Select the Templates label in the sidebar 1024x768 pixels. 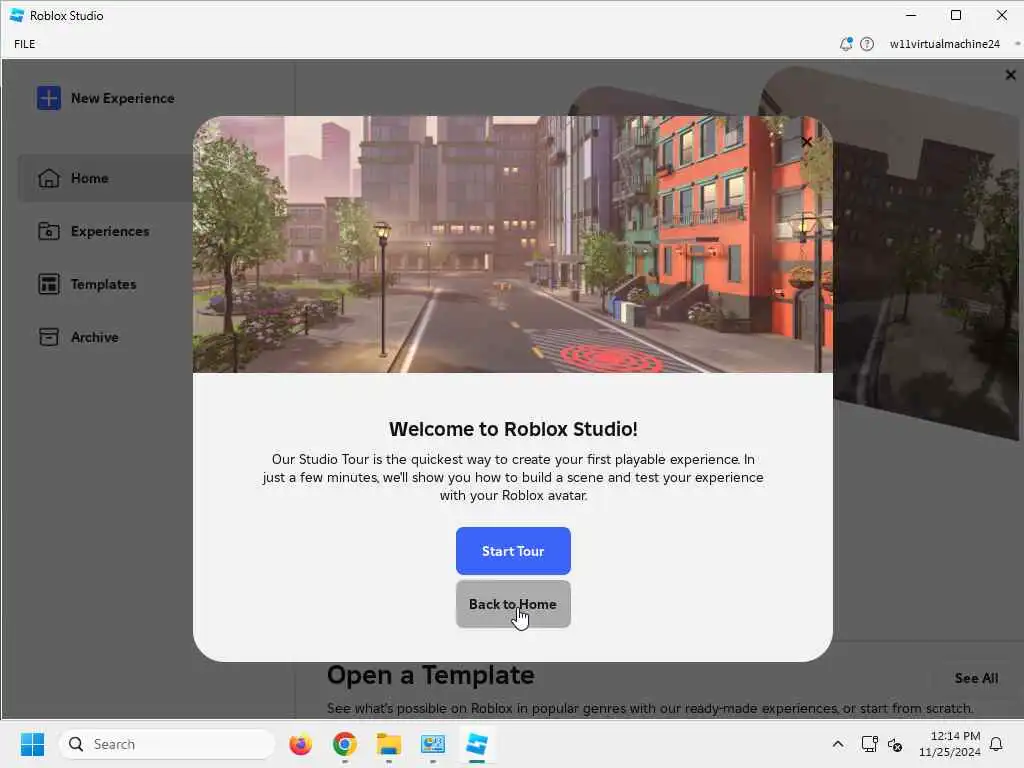coord(103,284)
